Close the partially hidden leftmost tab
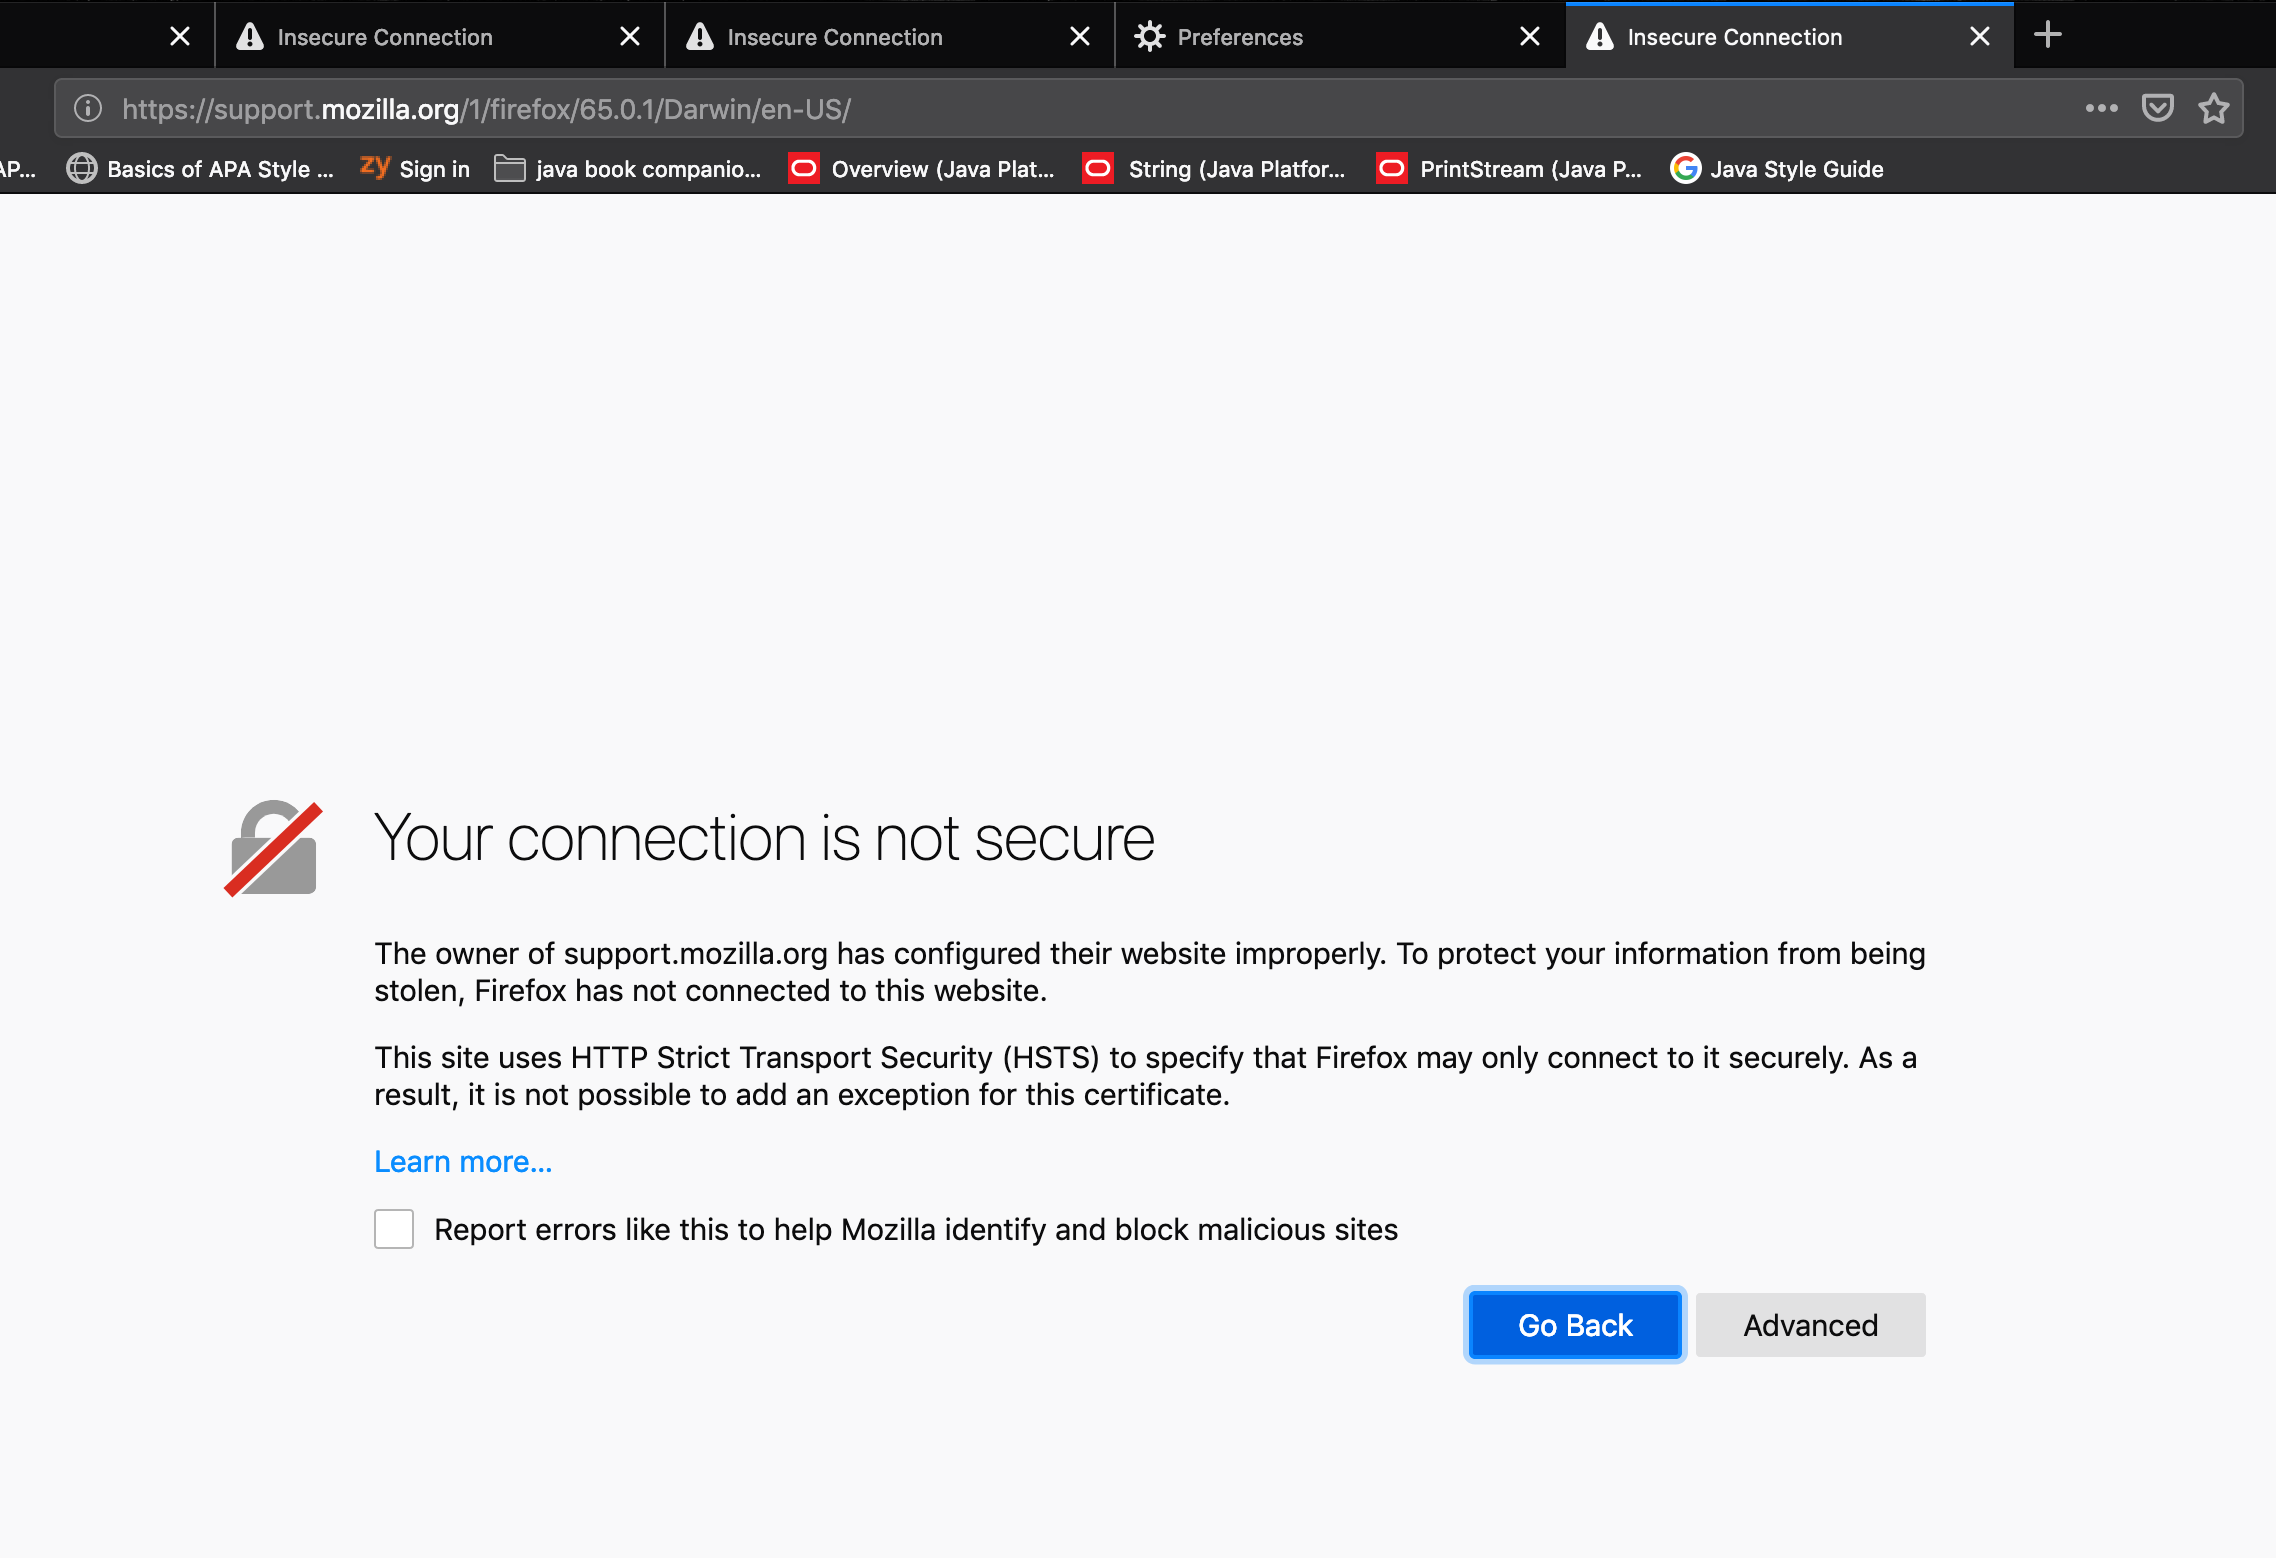 point(179,37)
